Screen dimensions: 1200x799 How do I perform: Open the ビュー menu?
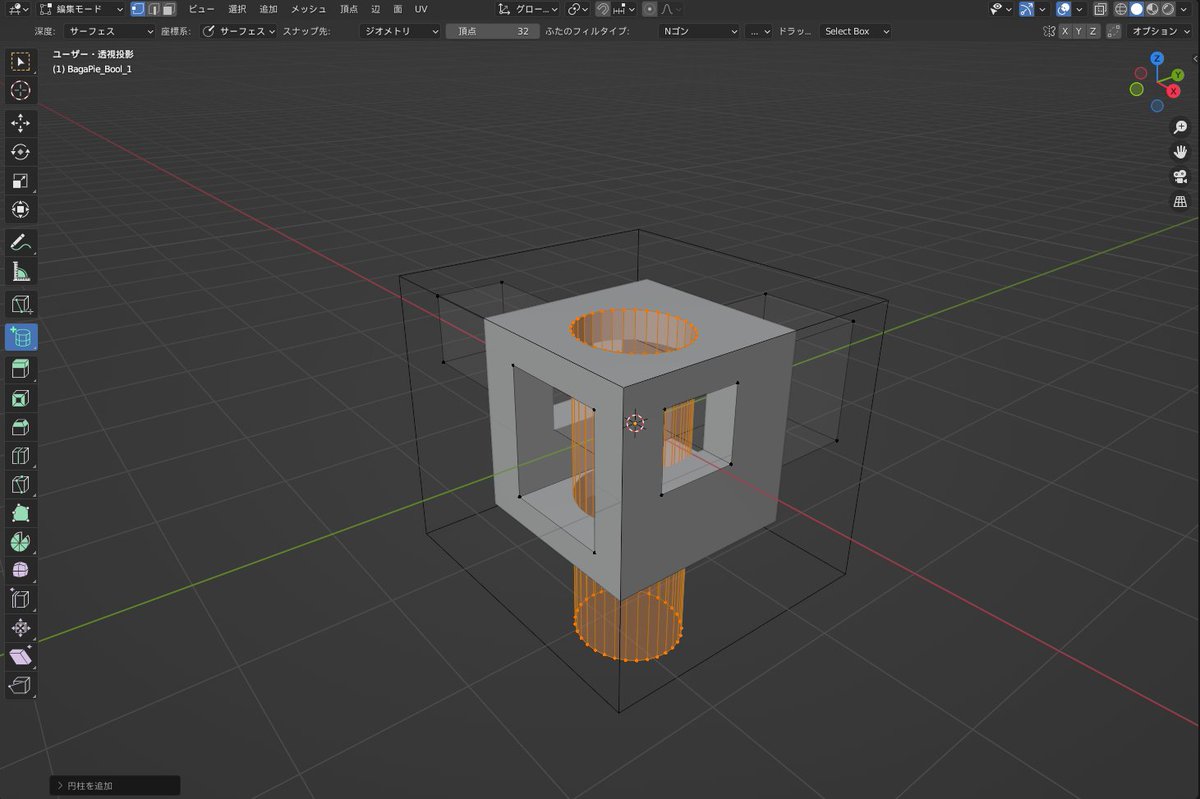tap(202, 9)
